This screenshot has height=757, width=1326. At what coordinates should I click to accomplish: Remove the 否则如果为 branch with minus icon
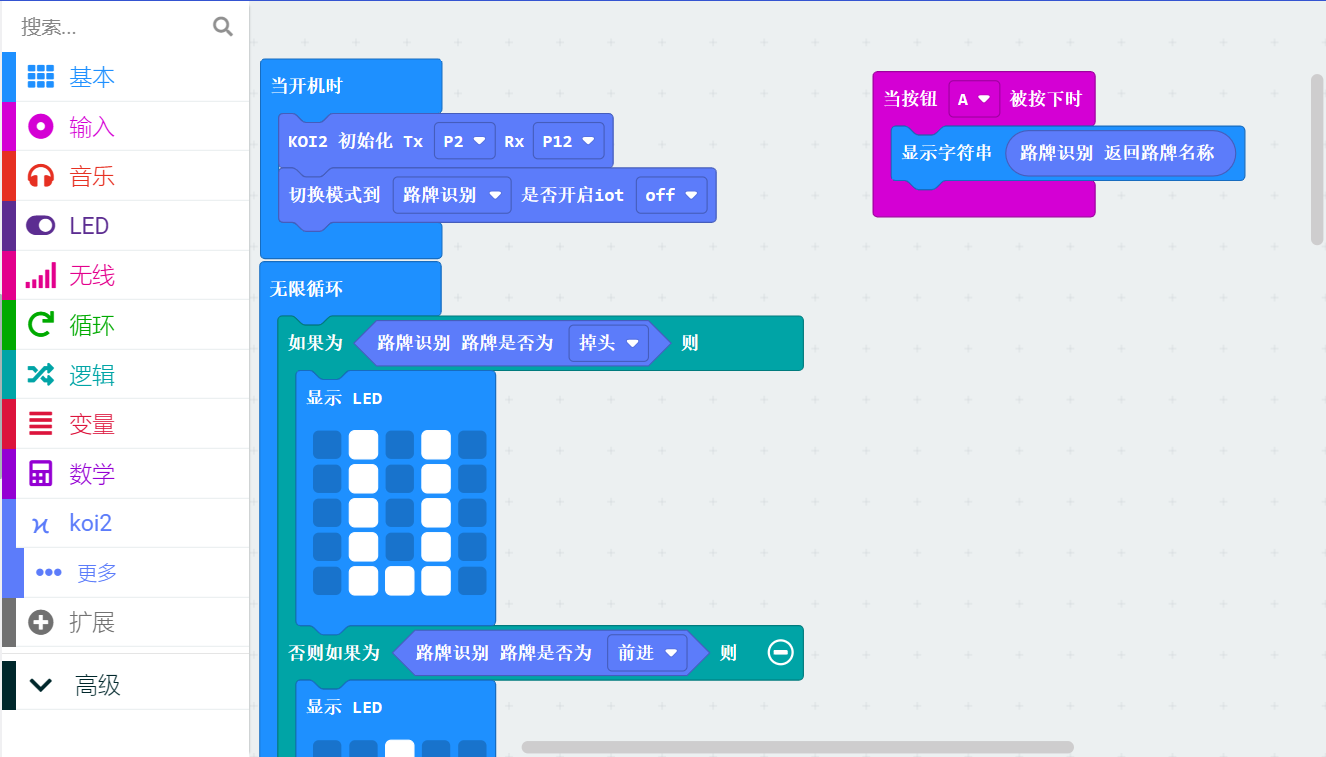[x=781, y=652]
